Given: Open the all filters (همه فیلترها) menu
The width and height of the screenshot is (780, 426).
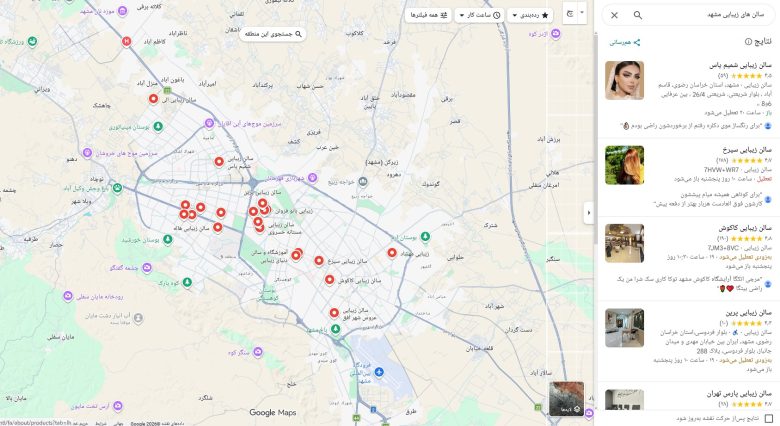Looking at the screenshot, I should [x=428, y=15].
